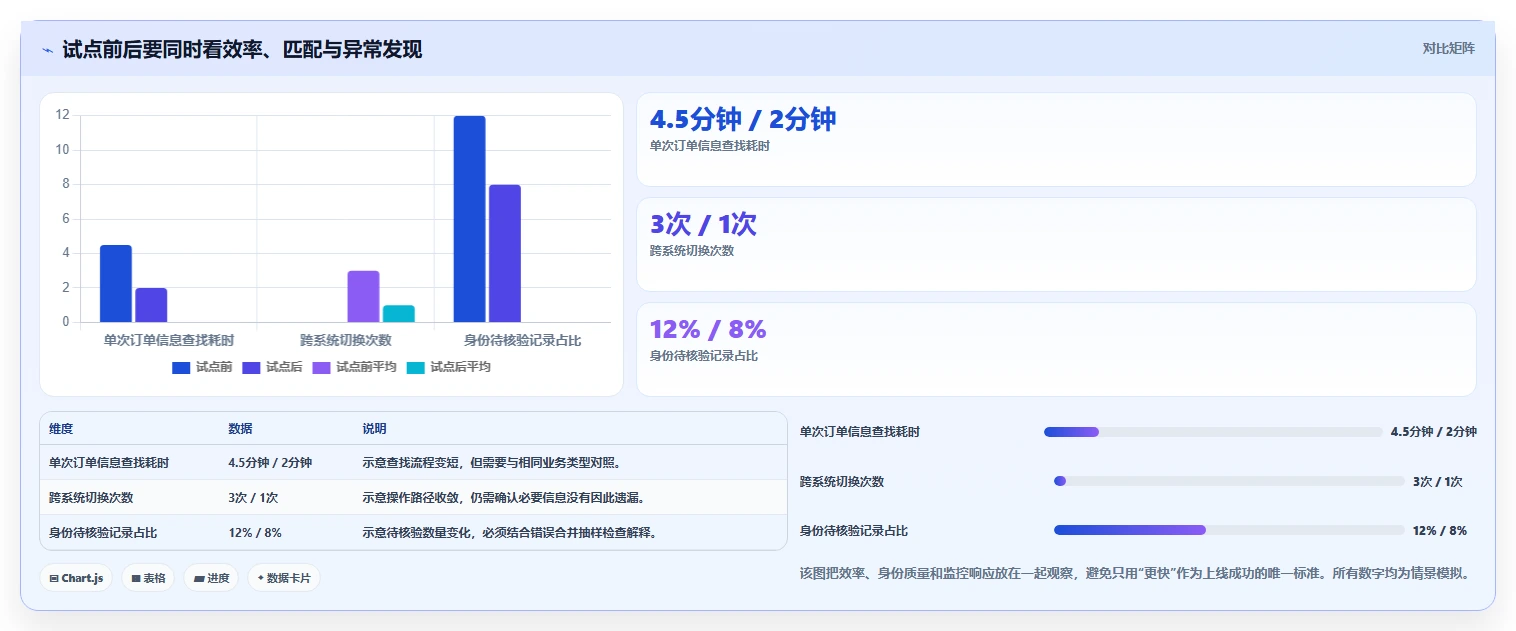Click the 说明 column header

pyautogui.click(x=374, y=428)
